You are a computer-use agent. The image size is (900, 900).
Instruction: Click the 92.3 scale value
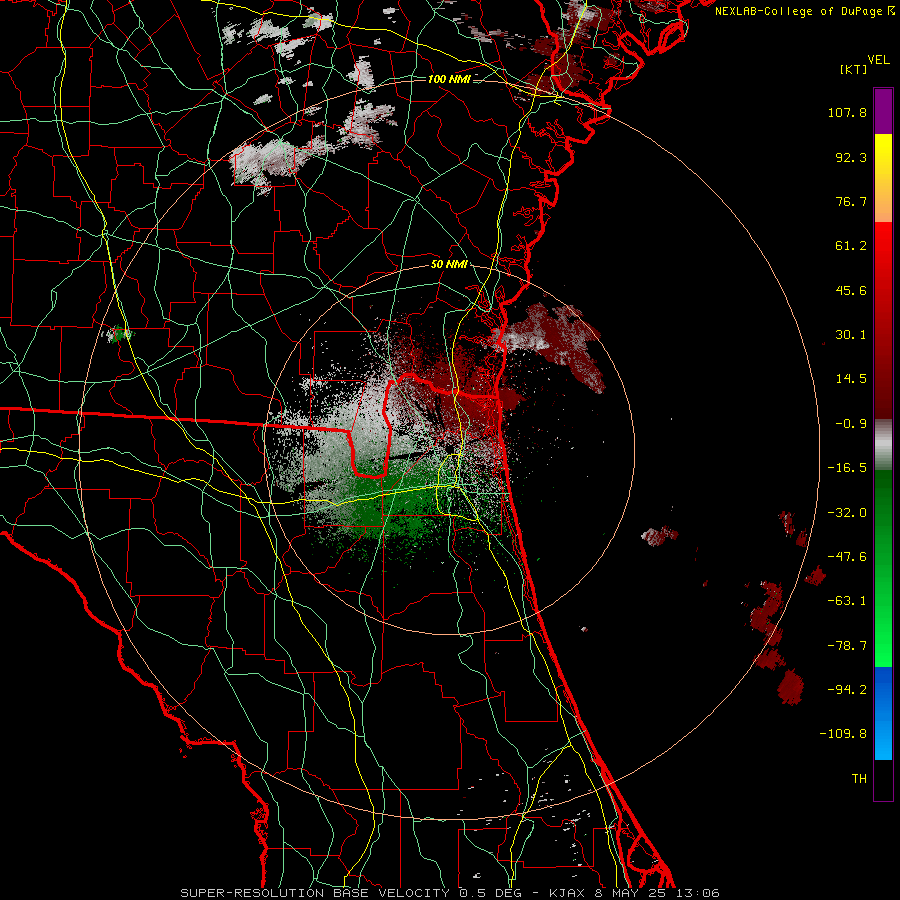point(851,157)
